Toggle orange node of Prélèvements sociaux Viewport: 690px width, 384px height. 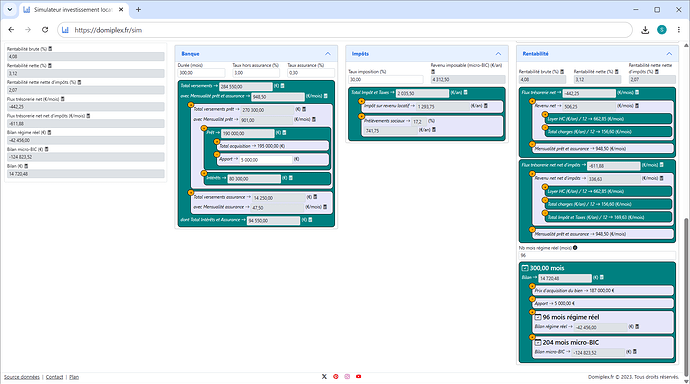point(361,117)
